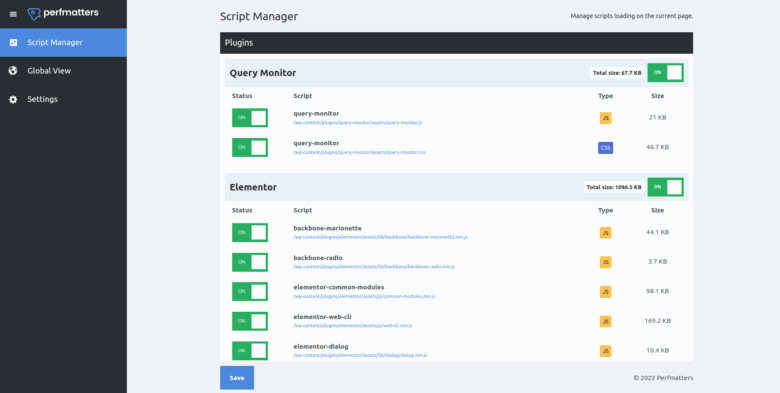This screenshot has height=393, width=780.
Task: Open query-monitor.css file path link
Action: (359, 152)
